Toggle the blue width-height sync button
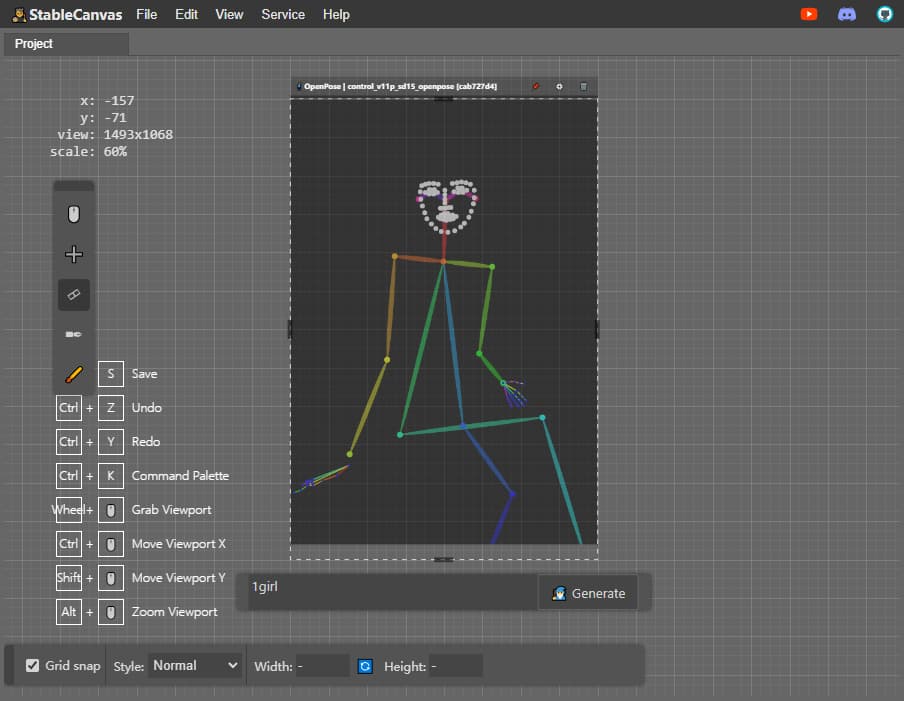Viewport: 904px width, 701px height. (365, 666)
